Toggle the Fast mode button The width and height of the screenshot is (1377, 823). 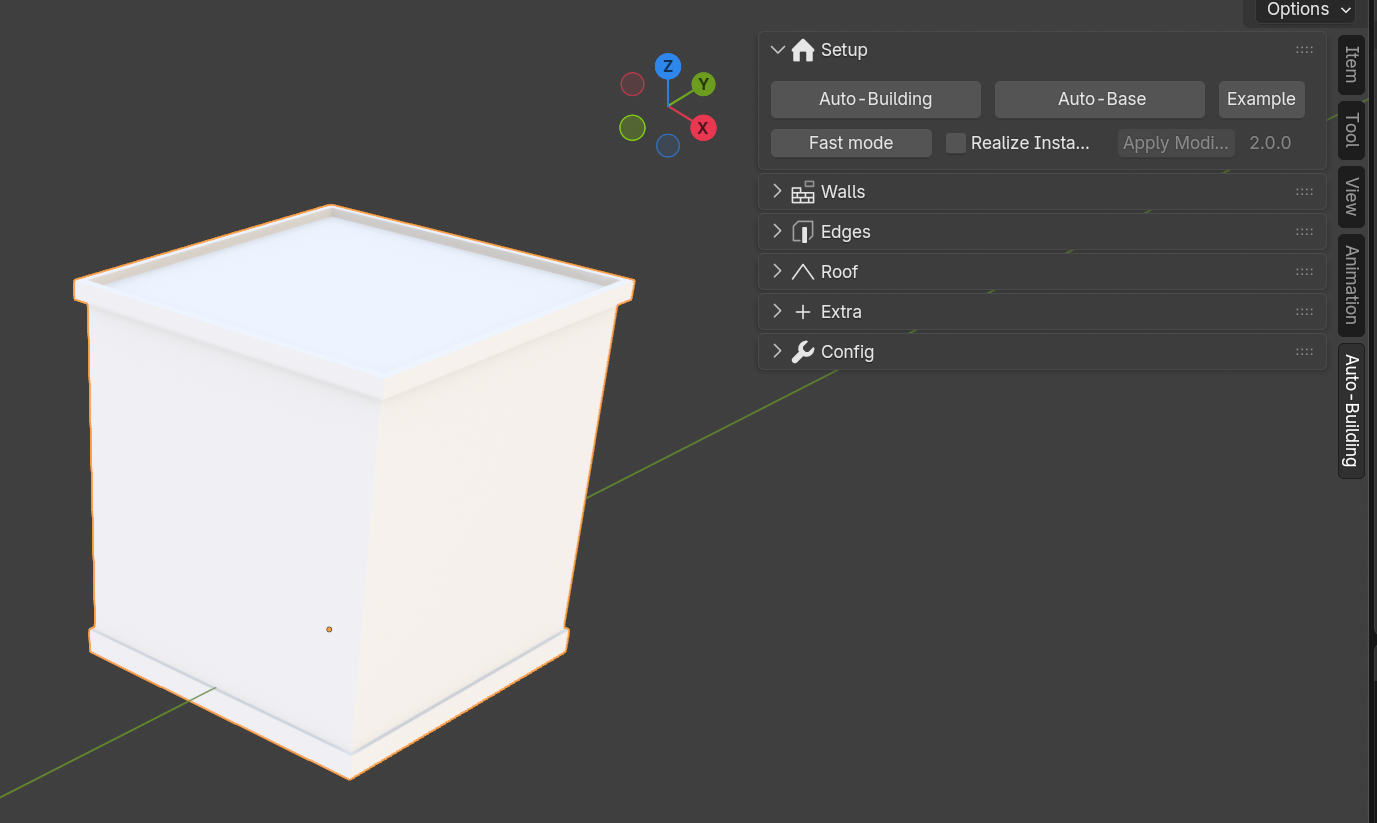pos(851,143)
